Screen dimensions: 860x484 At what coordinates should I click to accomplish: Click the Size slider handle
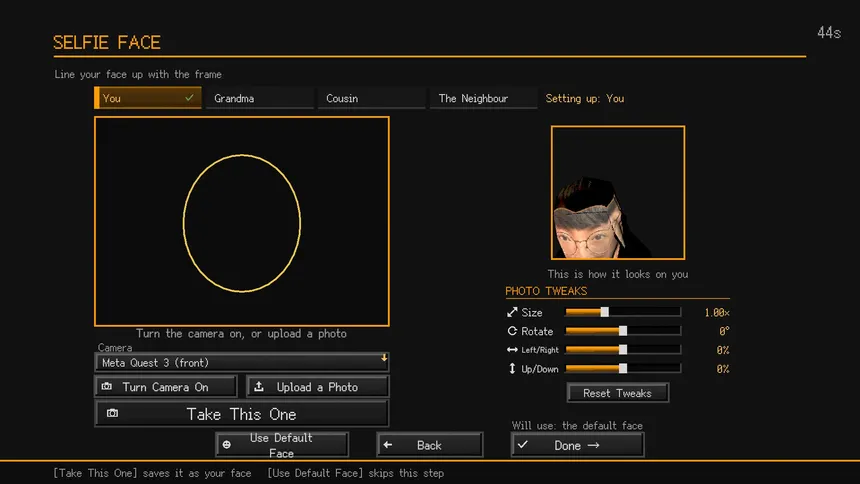[604, 312]
